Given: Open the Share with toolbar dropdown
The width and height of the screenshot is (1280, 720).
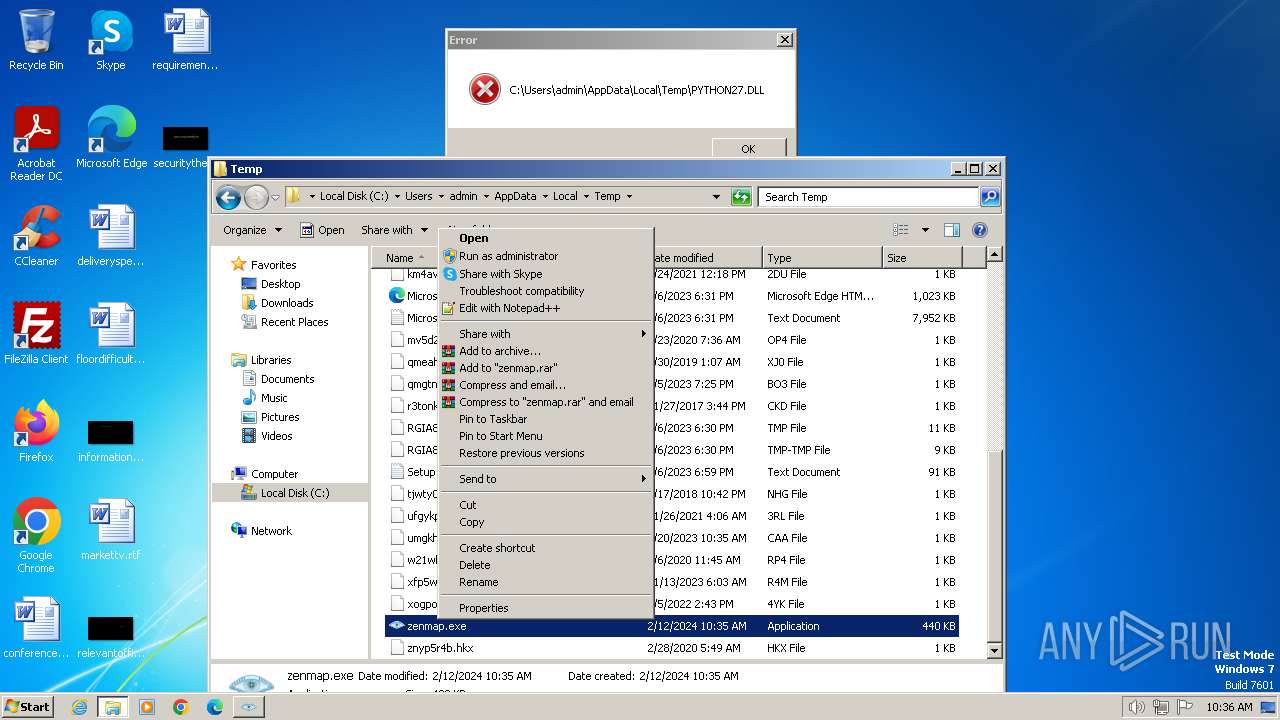Looking at the screenshot, I should click(395, 230).
